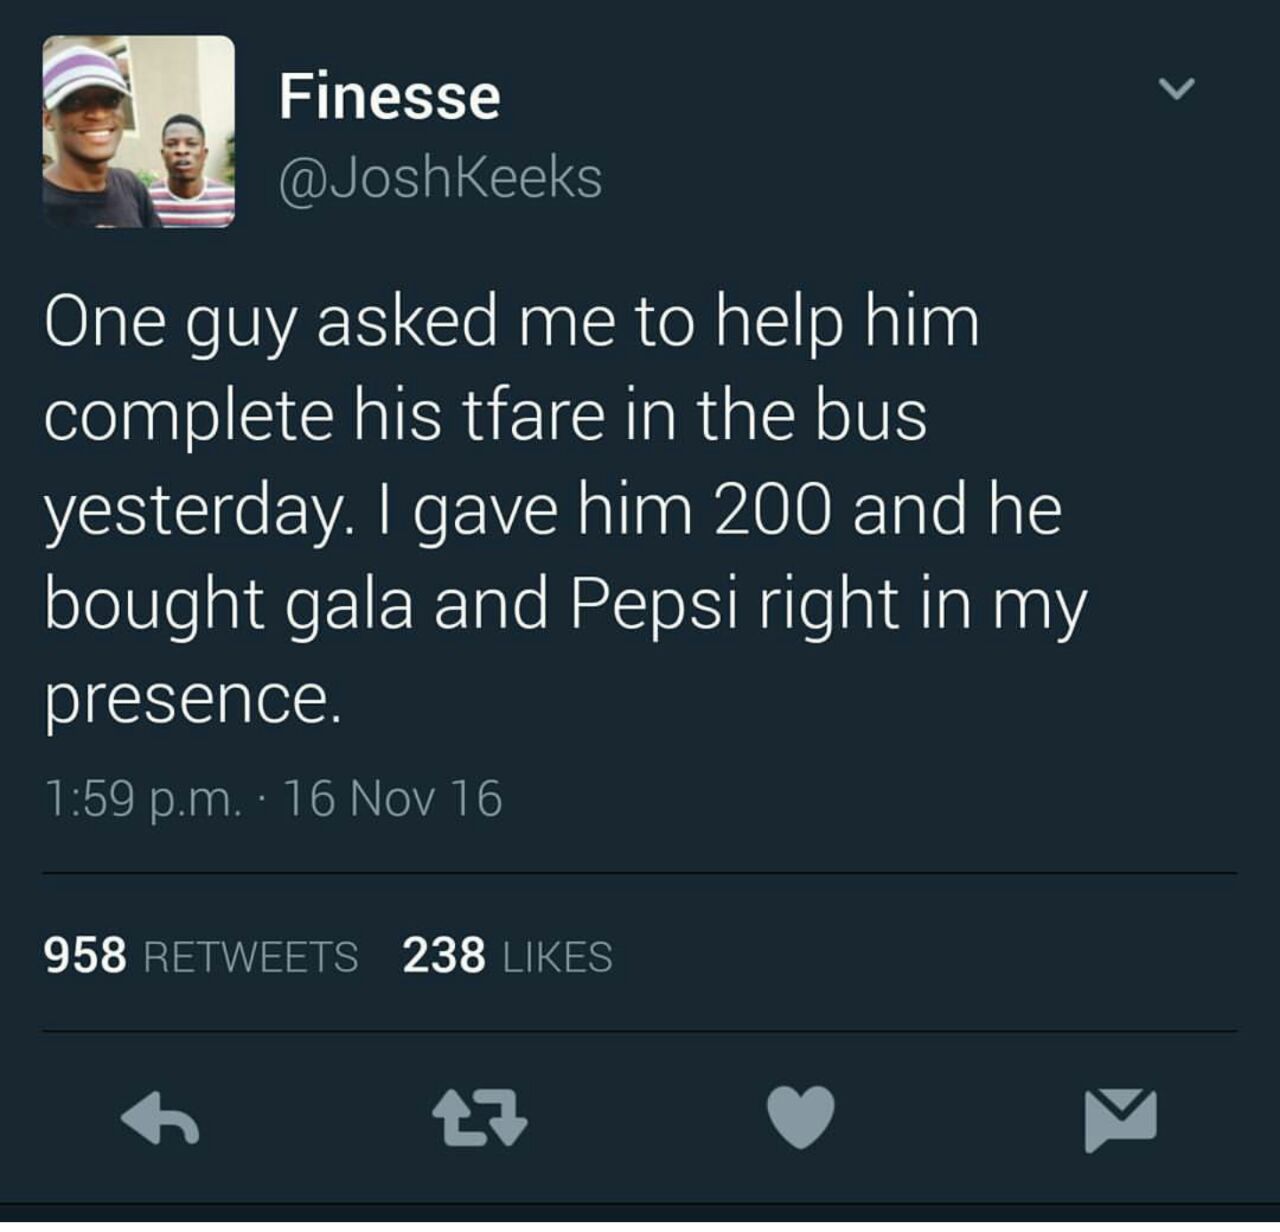Click the display name Finesse
The width and height of the screenshot is (1280, 1232).
click(389, 96)
